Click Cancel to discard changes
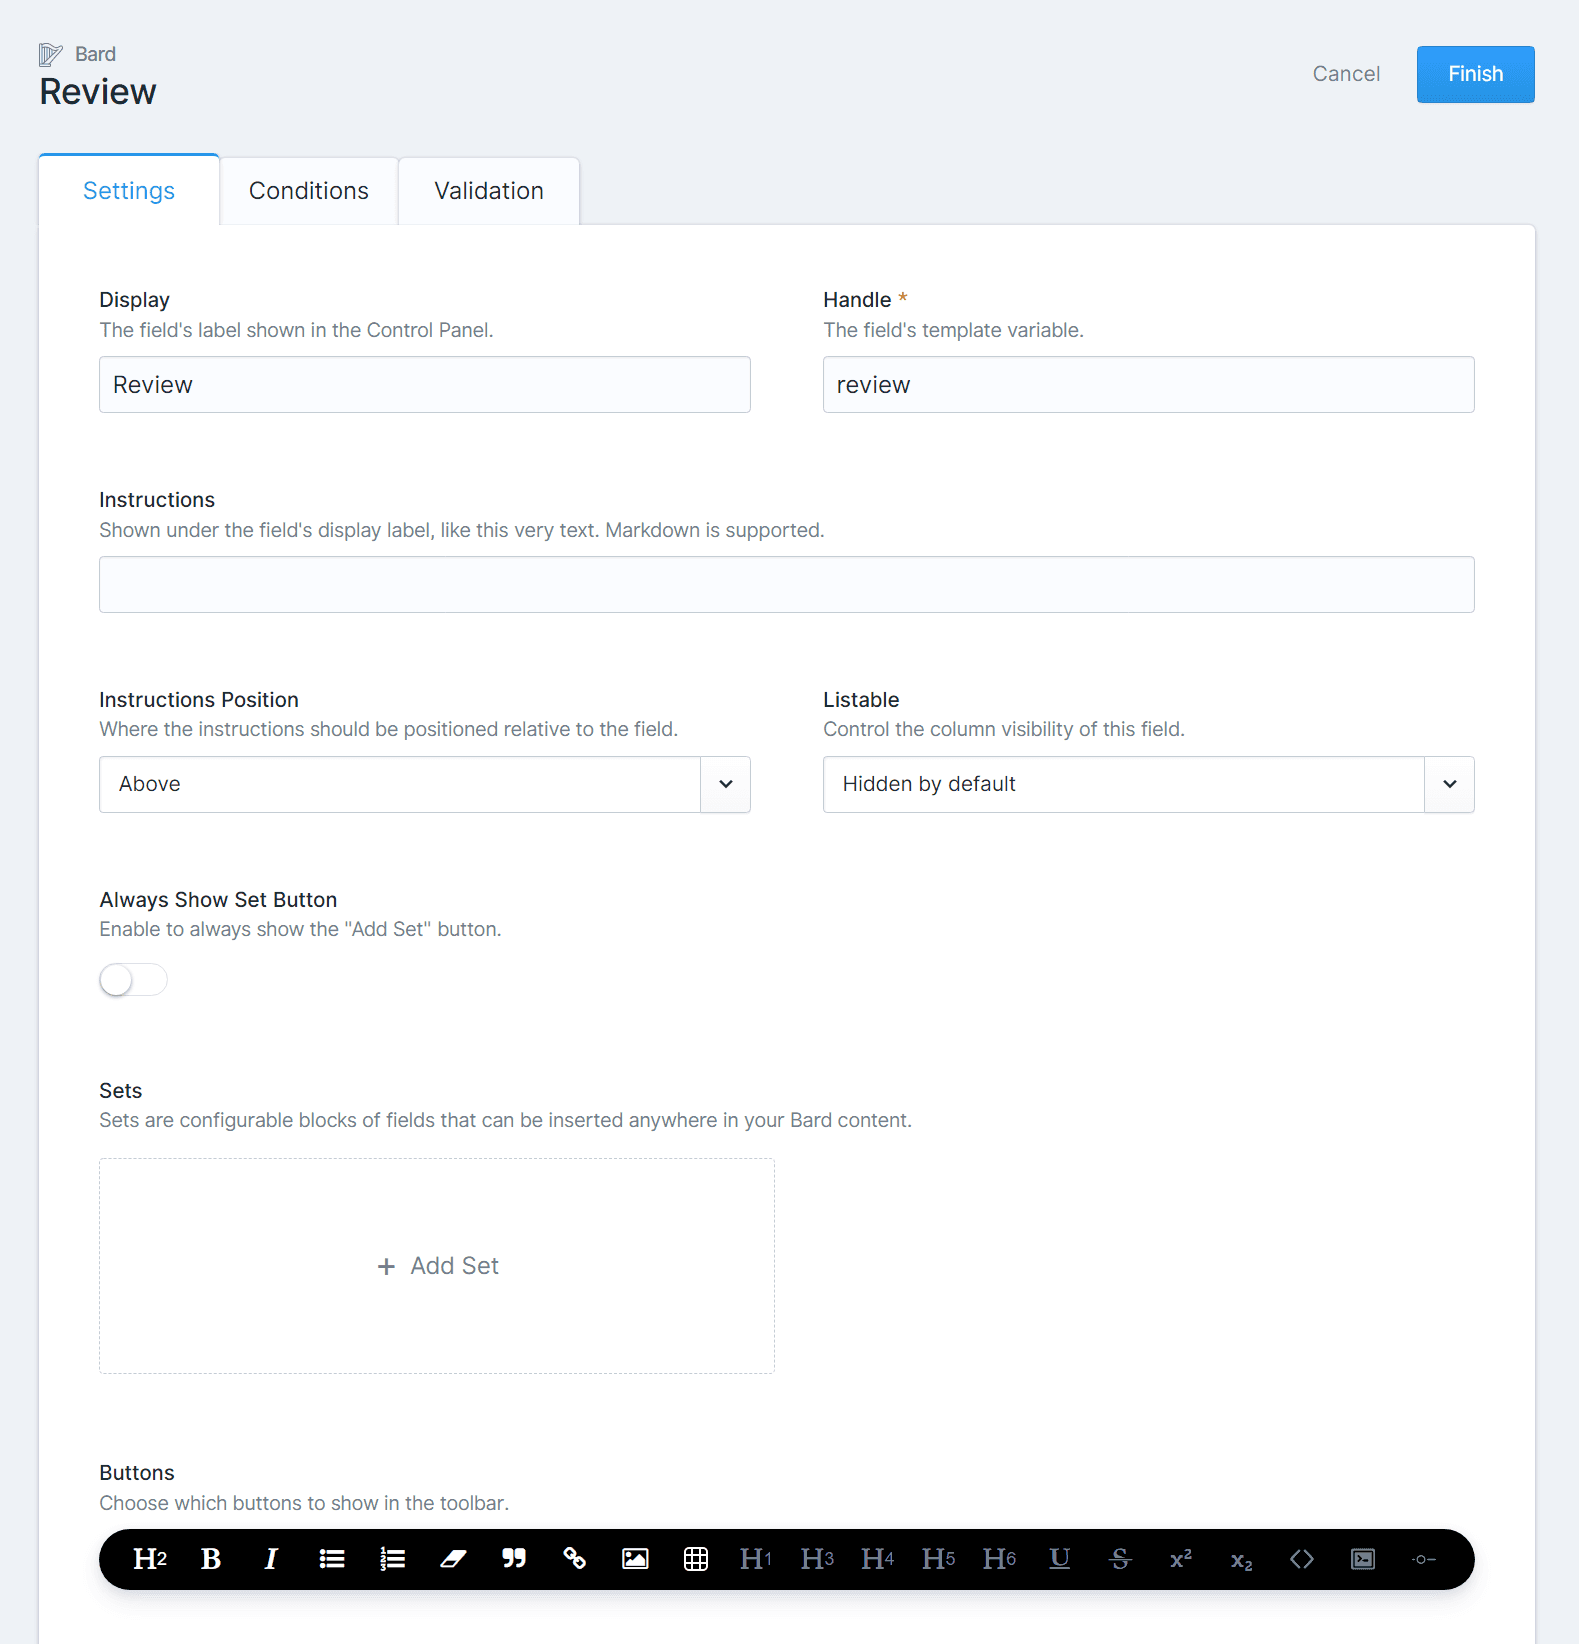 (1346, 74)
